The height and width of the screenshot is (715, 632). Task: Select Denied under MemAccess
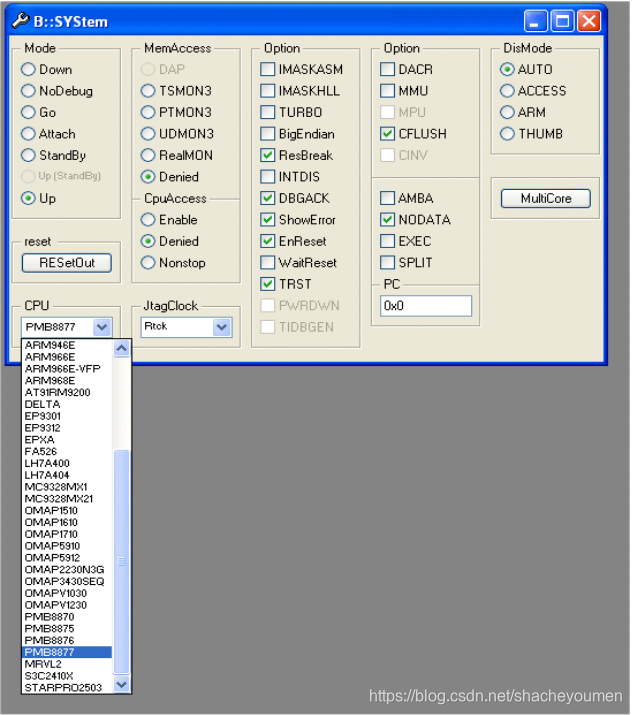[x=148, y=176]
